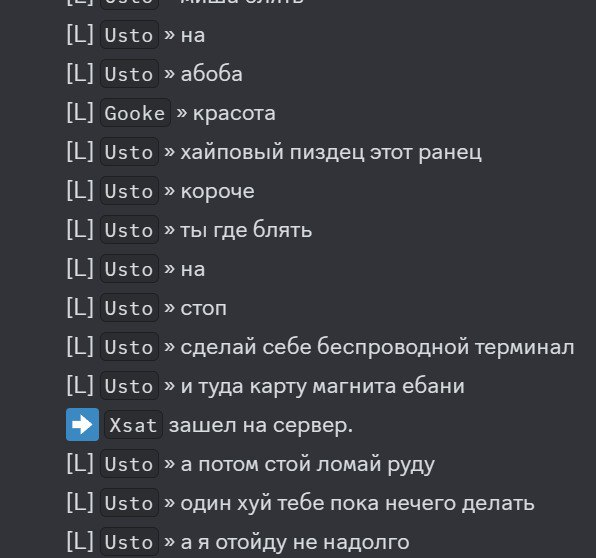596x558 pixels.
Task: Click the 'короче' message text
Action: click(x=217, y=191)
